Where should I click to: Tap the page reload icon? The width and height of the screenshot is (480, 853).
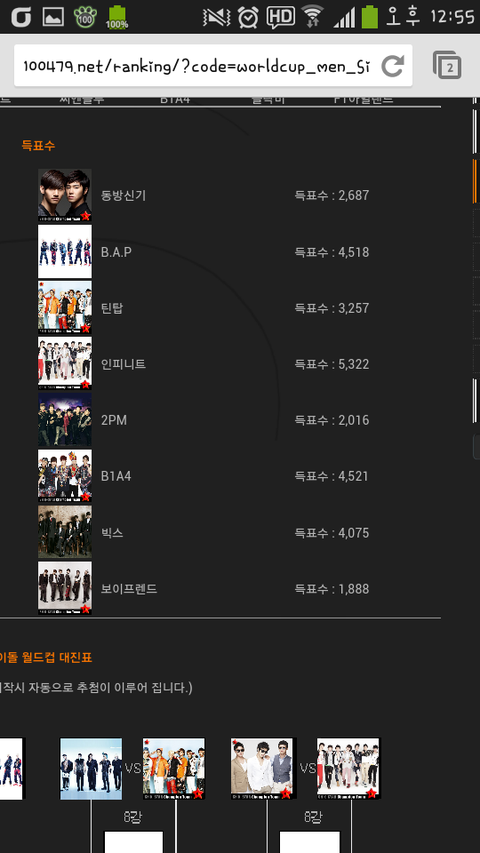[392, 66]
